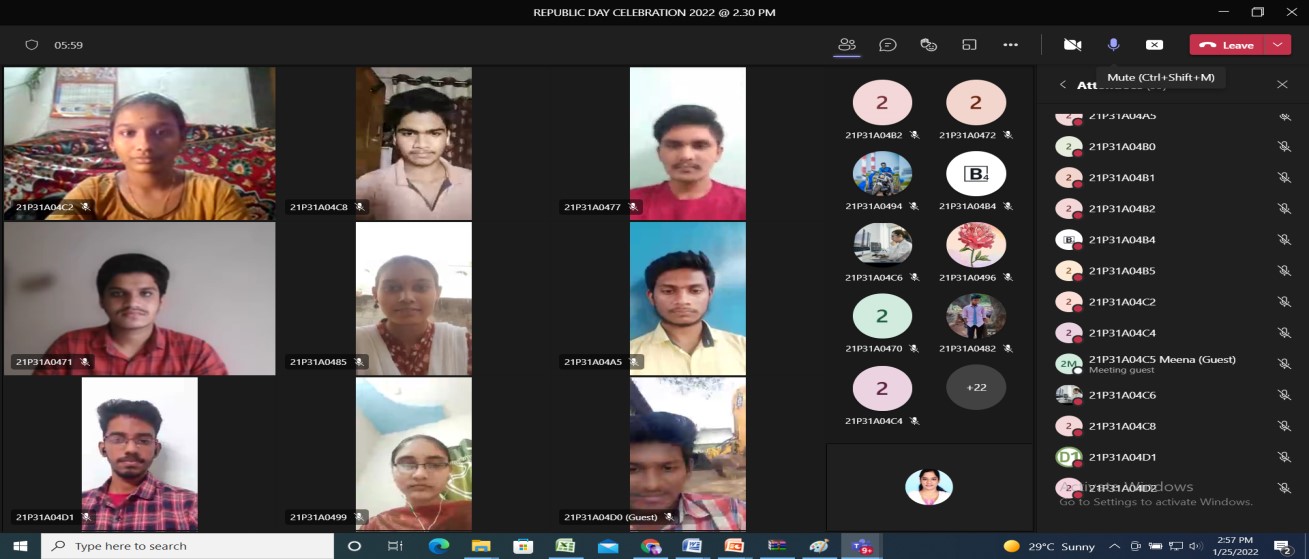
Task: Mute the microphone
Action: coord(1113,45)
